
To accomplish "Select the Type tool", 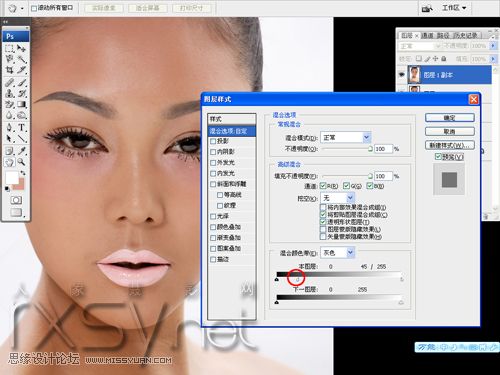I will (22, 127).
